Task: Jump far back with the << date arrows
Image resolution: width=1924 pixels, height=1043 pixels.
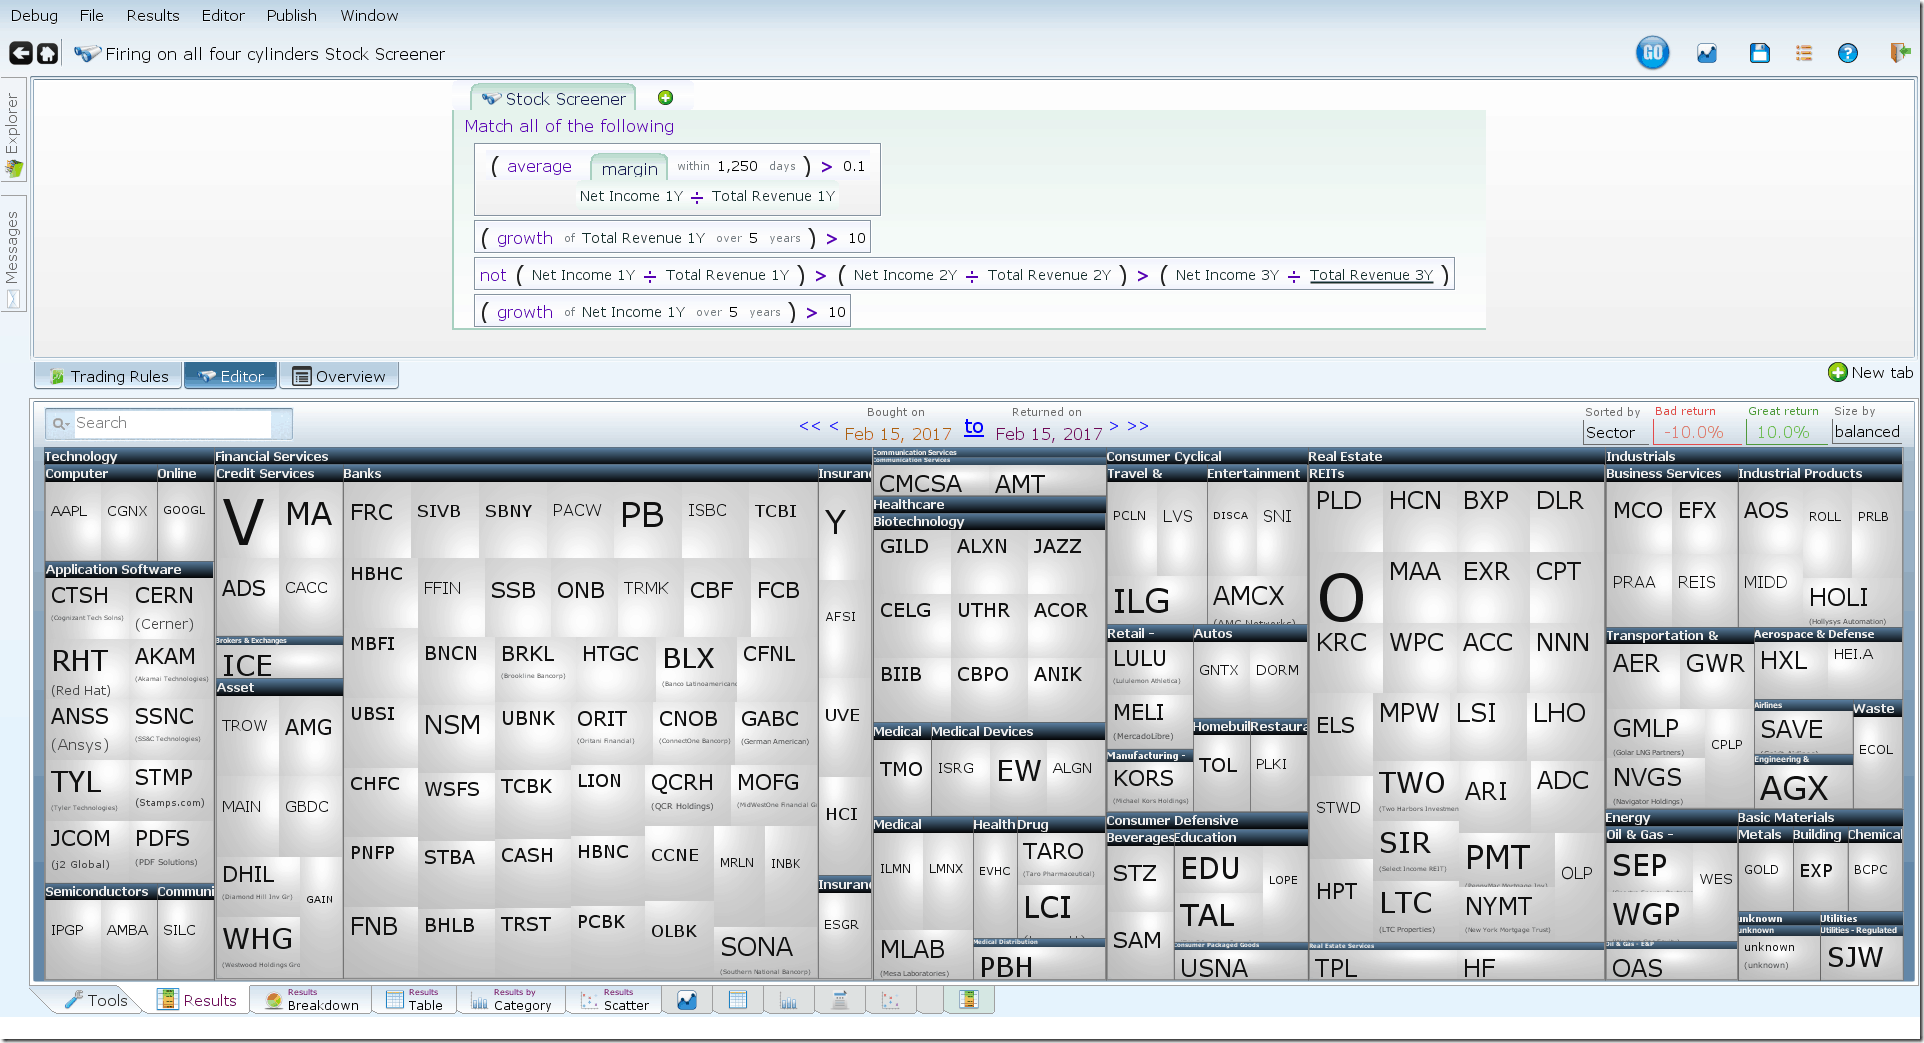Action: click(810, 426)
